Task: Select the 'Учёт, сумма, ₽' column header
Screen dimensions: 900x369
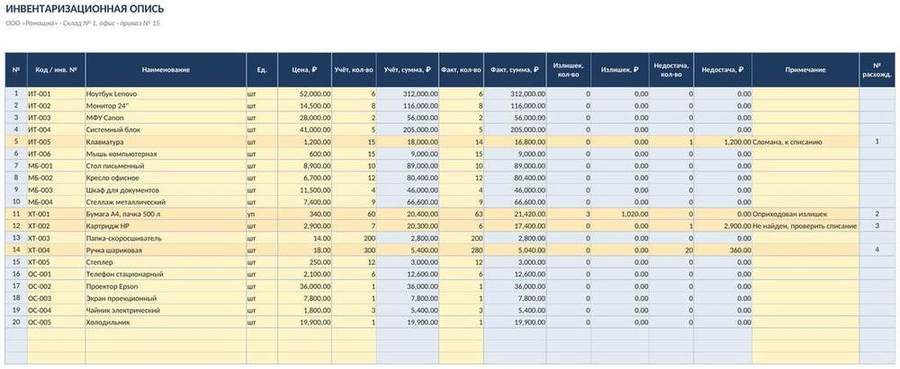Action: pyautogui.click(x=408, y=69)
